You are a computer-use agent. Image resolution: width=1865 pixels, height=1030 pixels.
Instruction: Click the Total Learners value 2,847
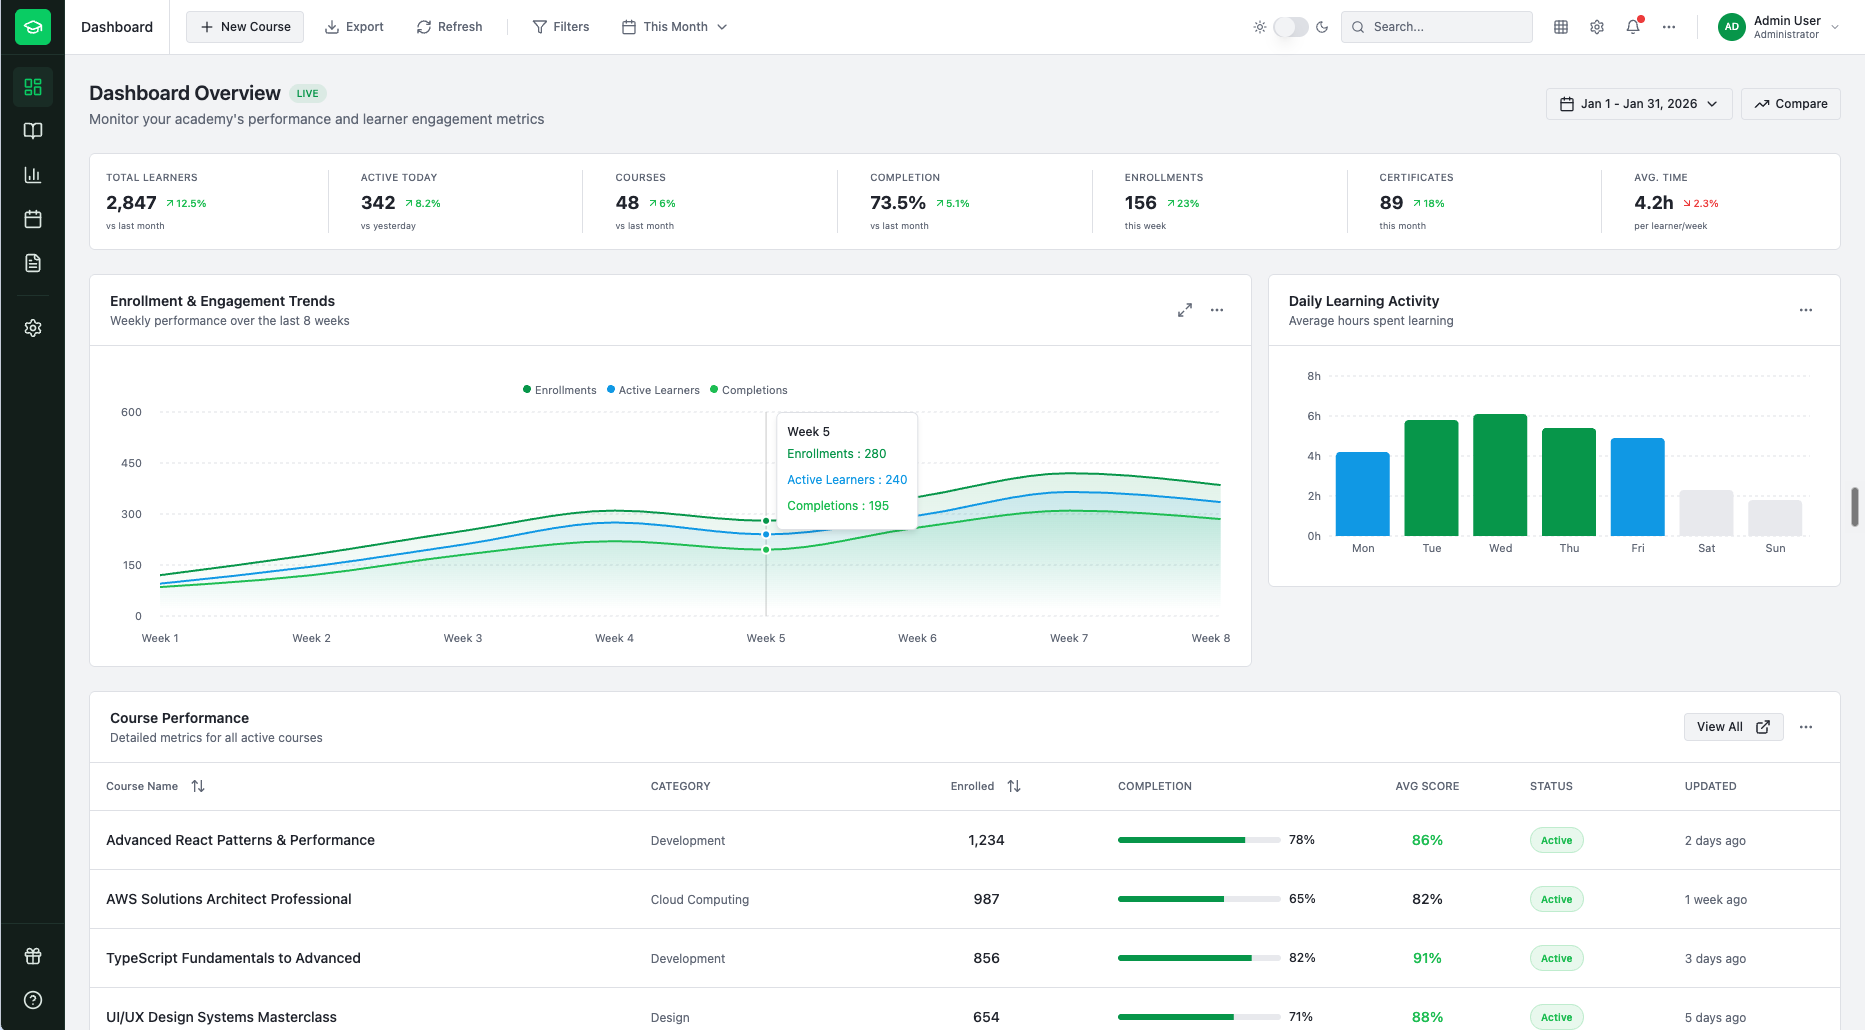pyautogui.click(x=132, y=203)
